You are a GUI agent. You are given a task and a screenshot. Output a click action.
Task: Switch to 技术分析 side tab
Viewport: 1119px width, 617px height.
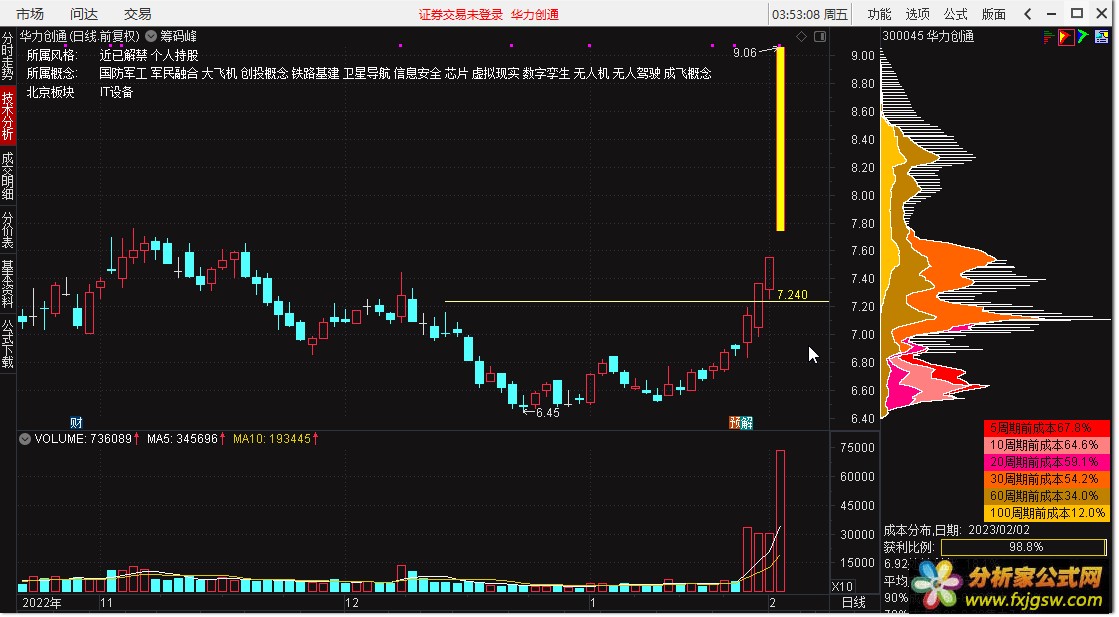[7, 116]
